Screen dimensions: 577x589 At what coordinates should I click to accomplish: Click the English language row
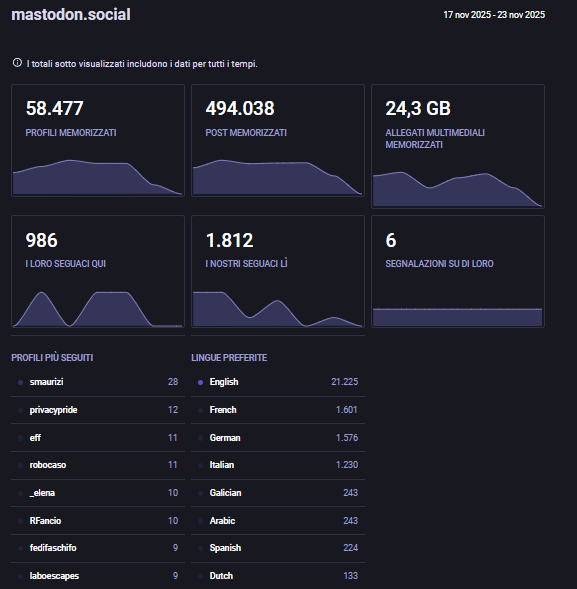[278, 382]
